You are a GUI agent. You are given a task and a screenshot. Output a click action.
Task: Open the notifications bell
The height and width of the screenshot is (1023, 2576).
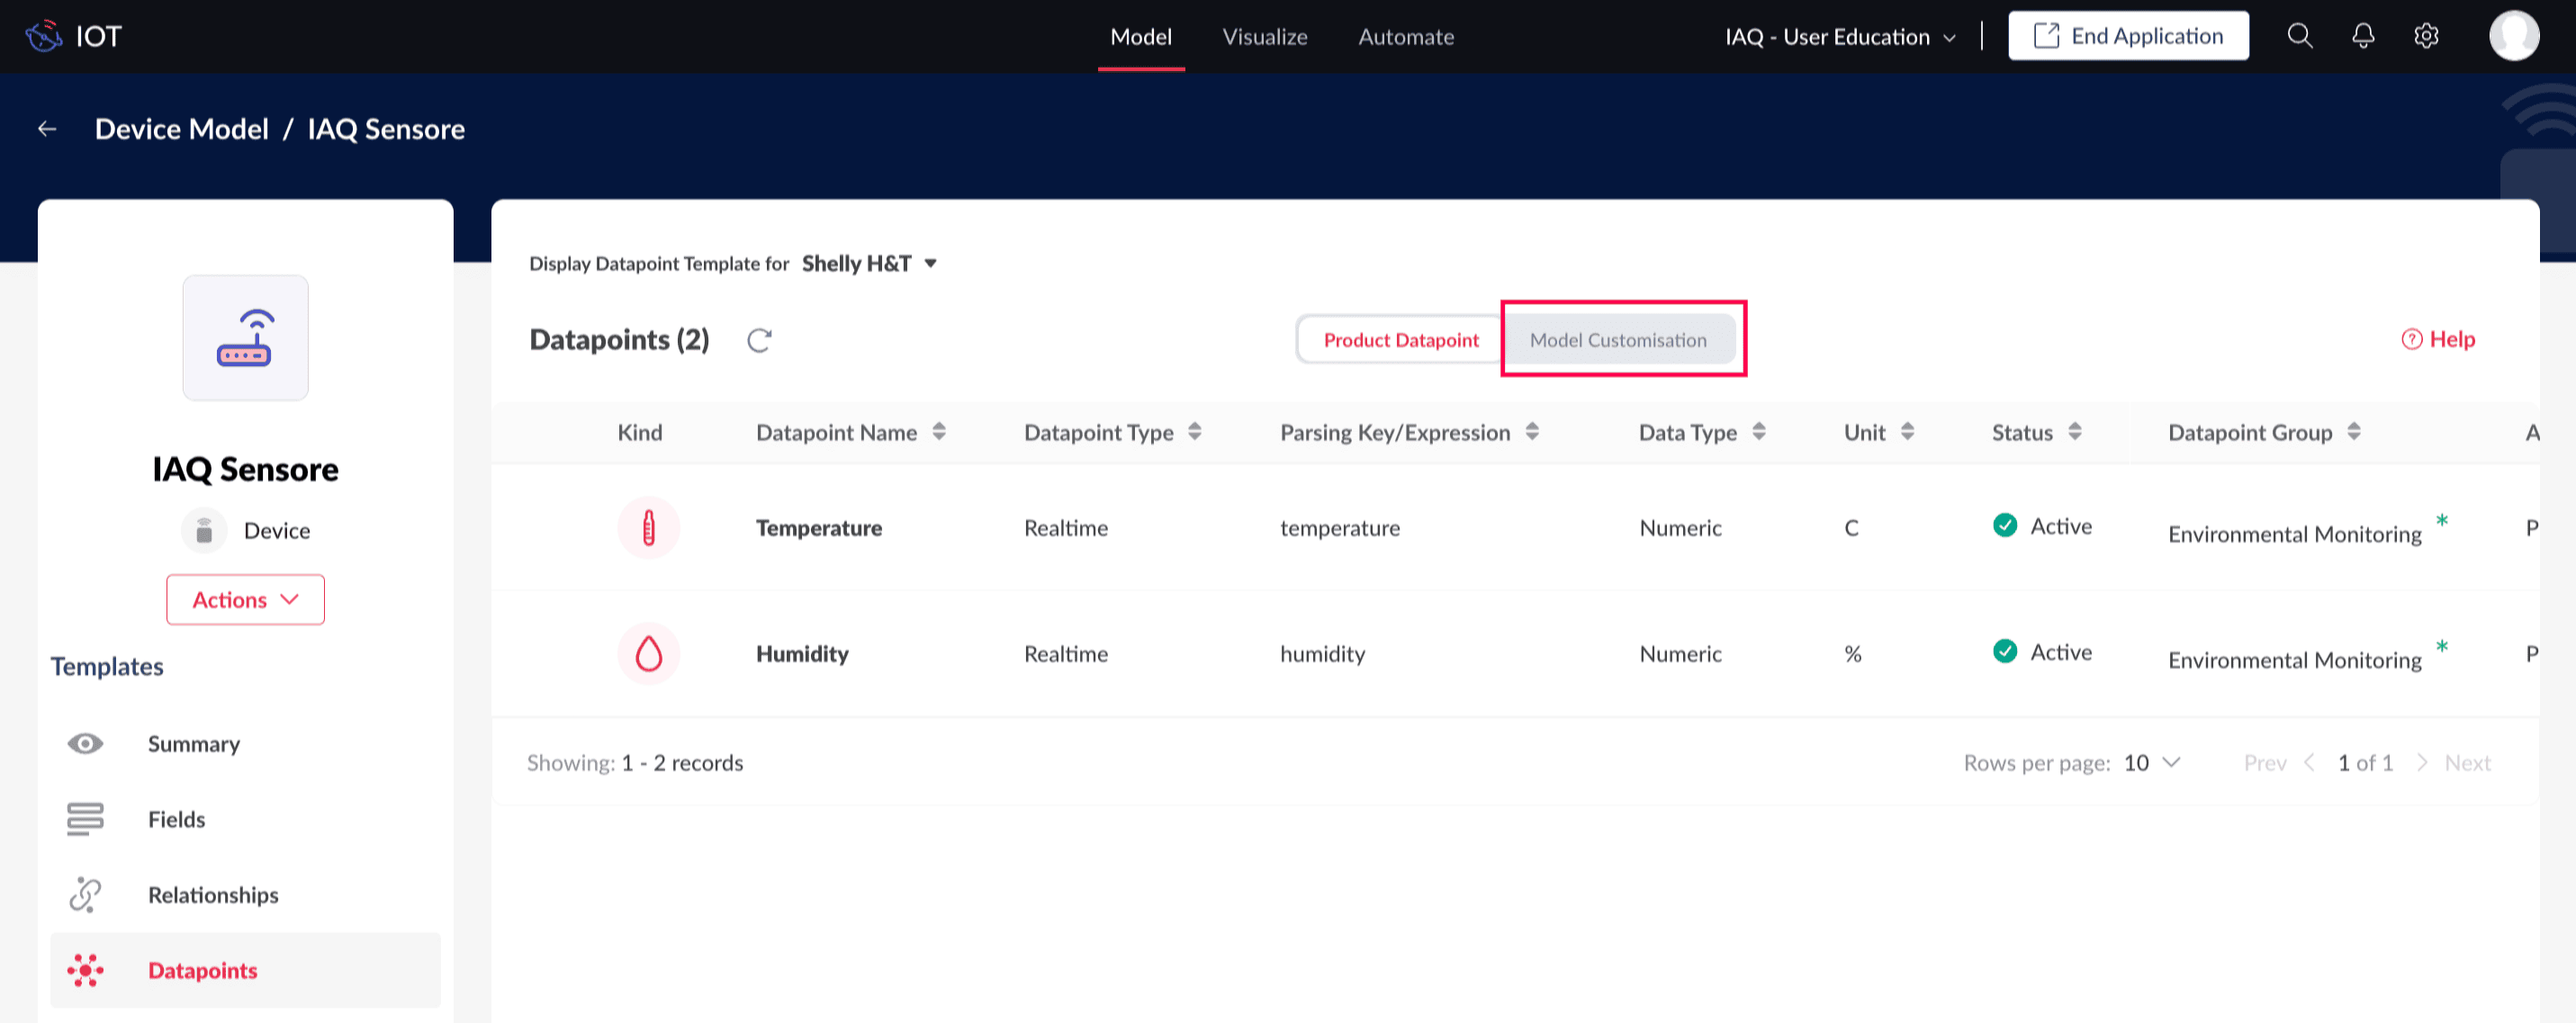pos(2362,36)
